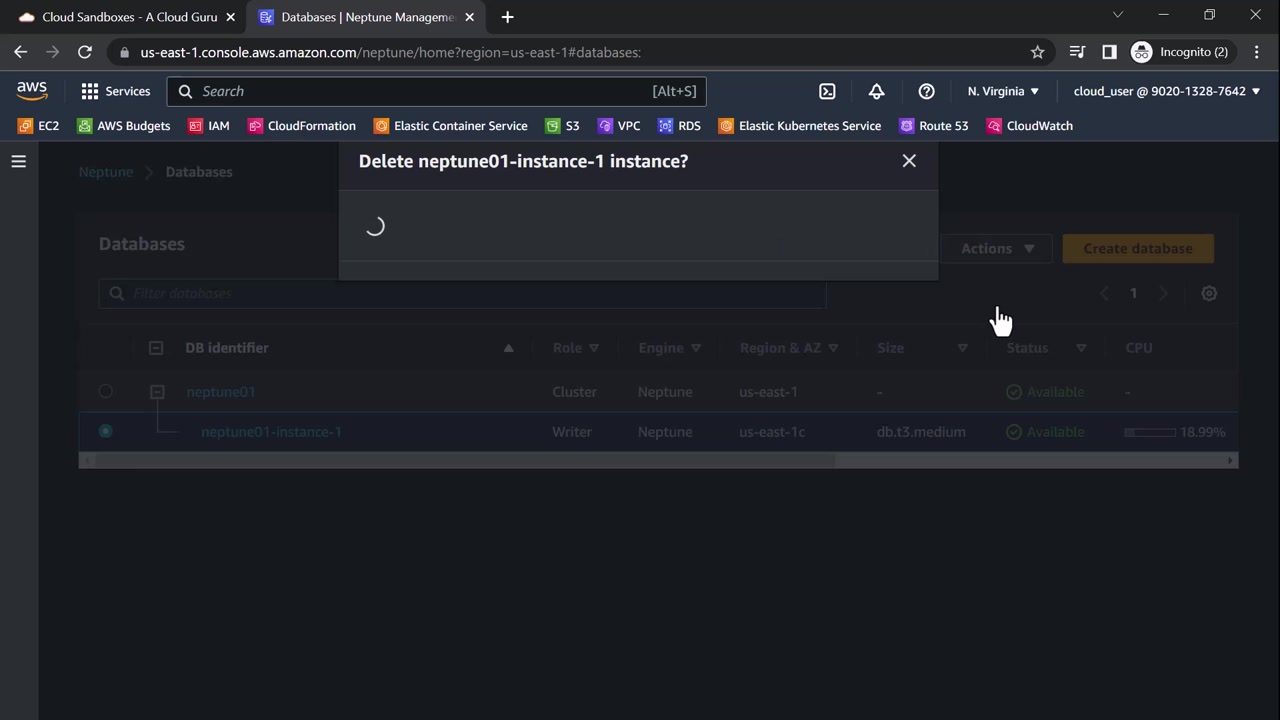The height and width of the screenshot is (720, 1280).
Task: Open Chrome side panel icon
Action: tap(1109, 52)
